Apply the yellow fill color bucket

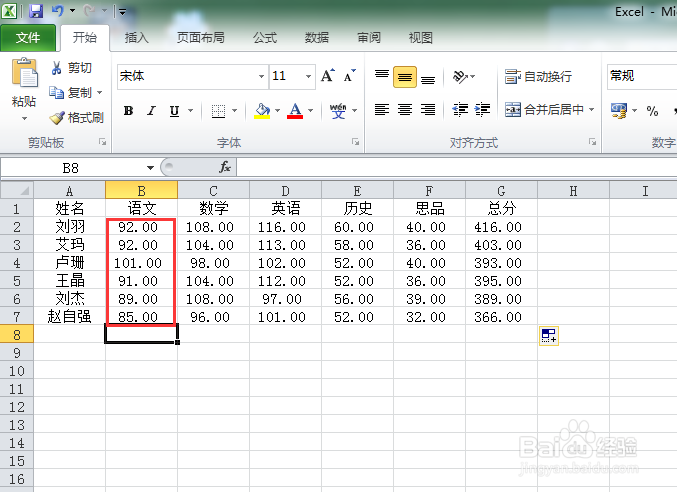(262, 111)
